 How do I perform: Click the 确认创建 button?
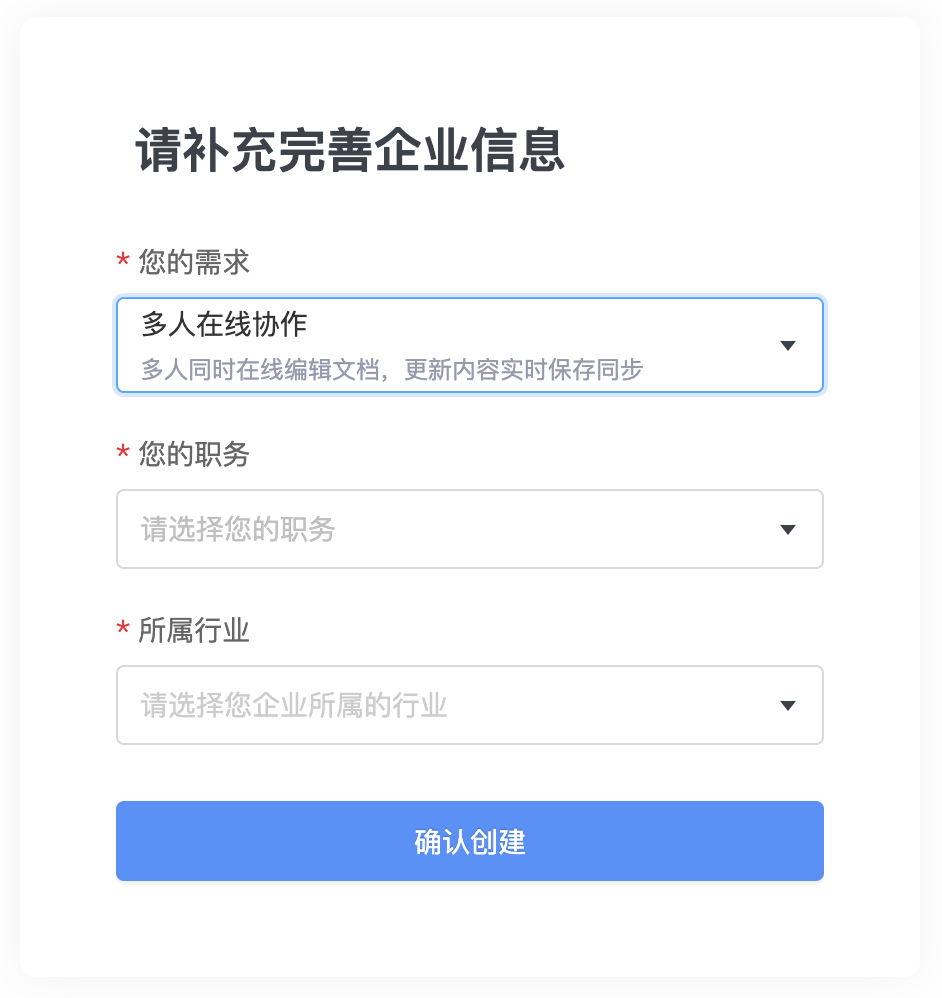click(470, 841)
